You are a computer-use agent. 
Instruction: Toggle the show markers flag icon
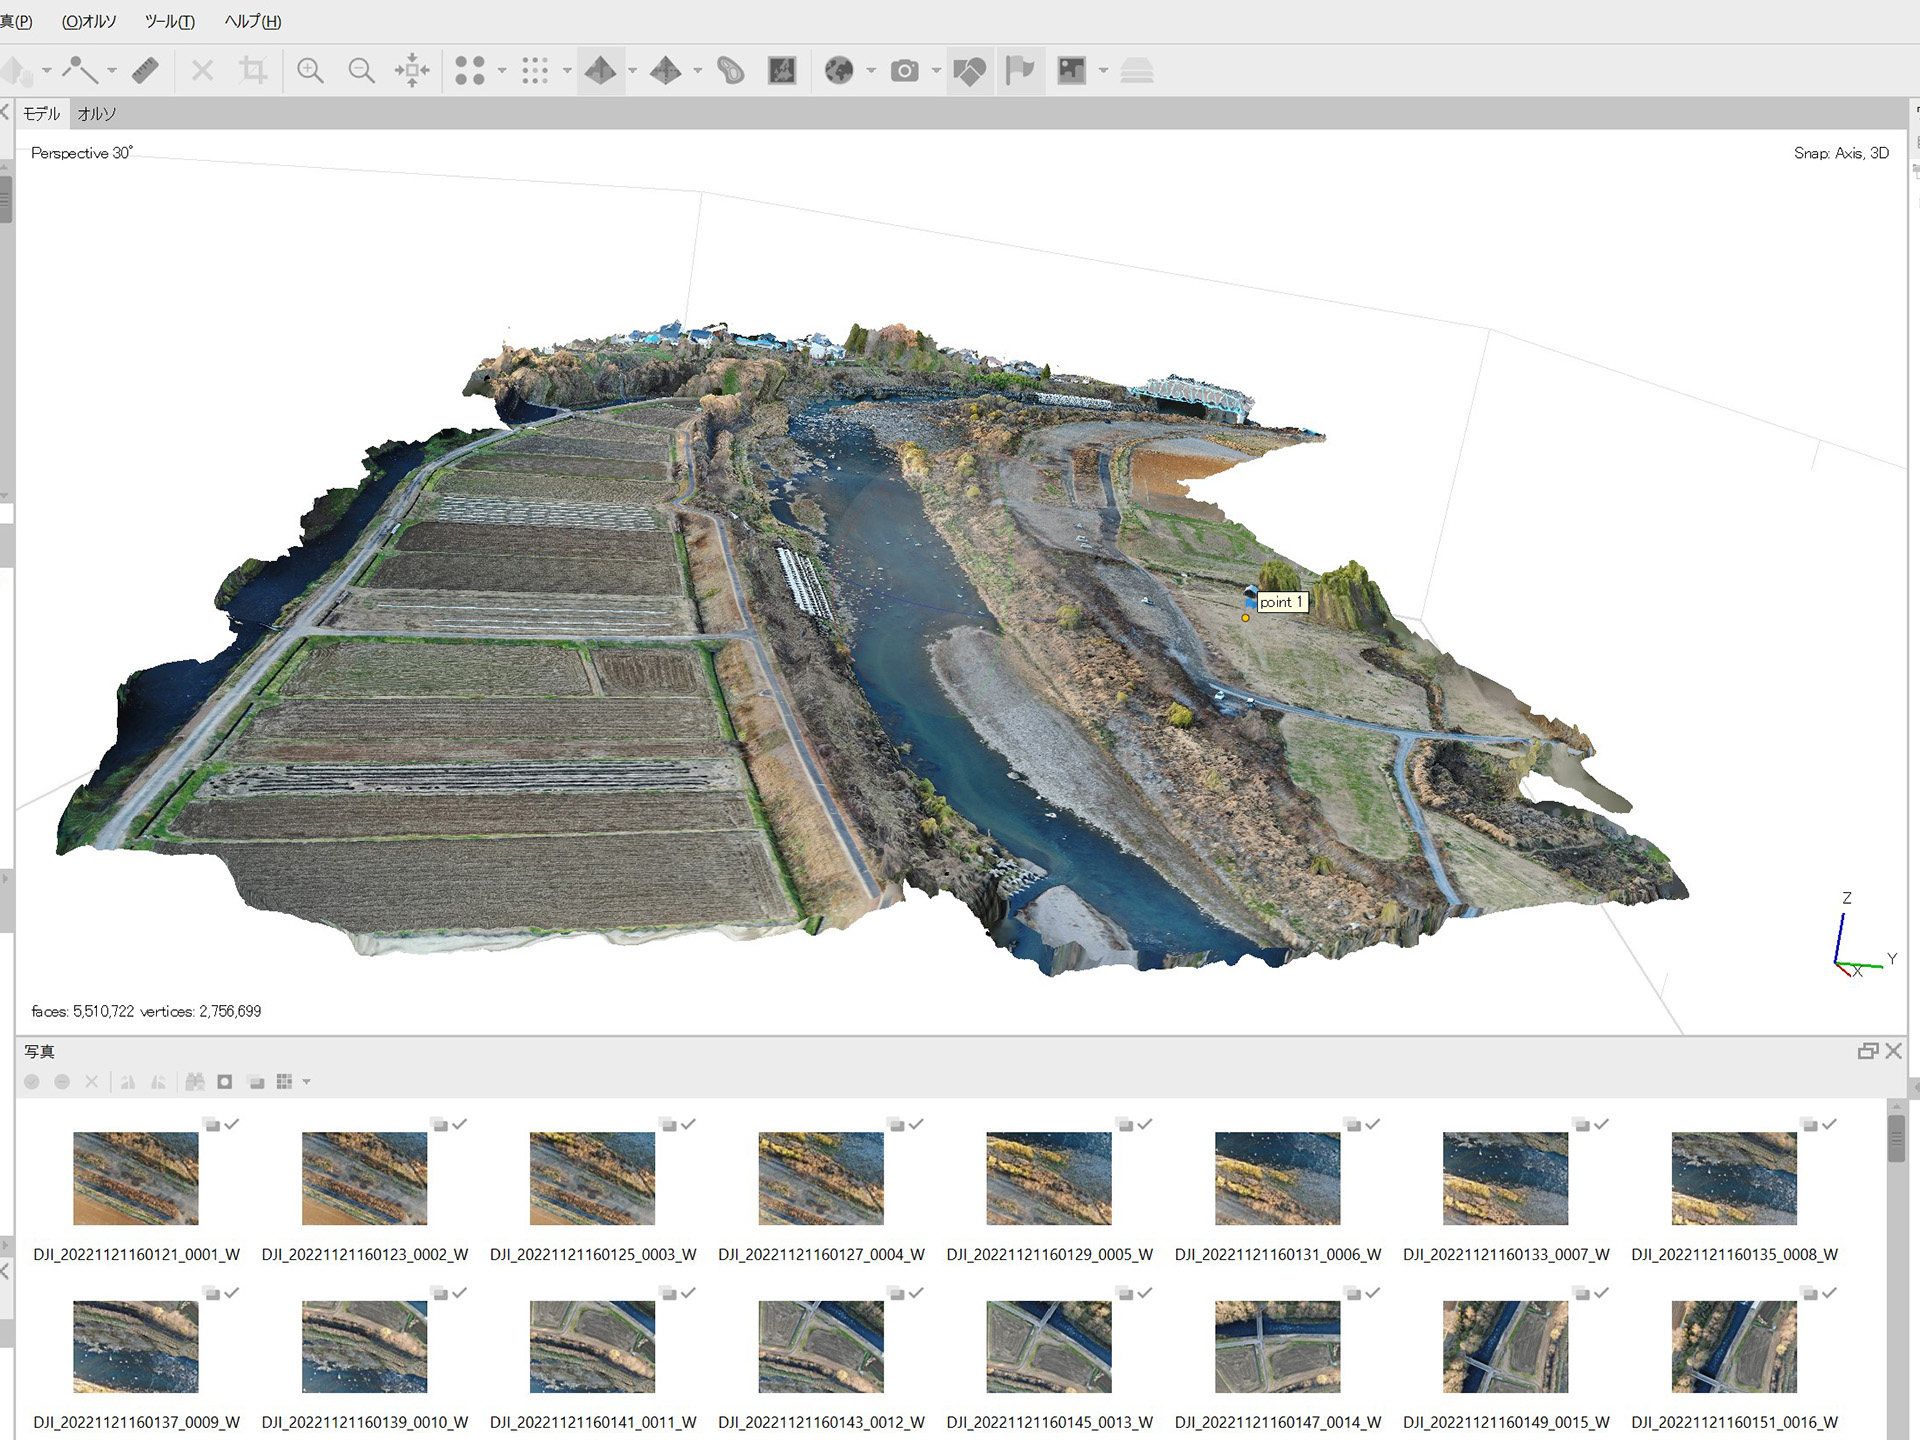[x=1019, y=70]
